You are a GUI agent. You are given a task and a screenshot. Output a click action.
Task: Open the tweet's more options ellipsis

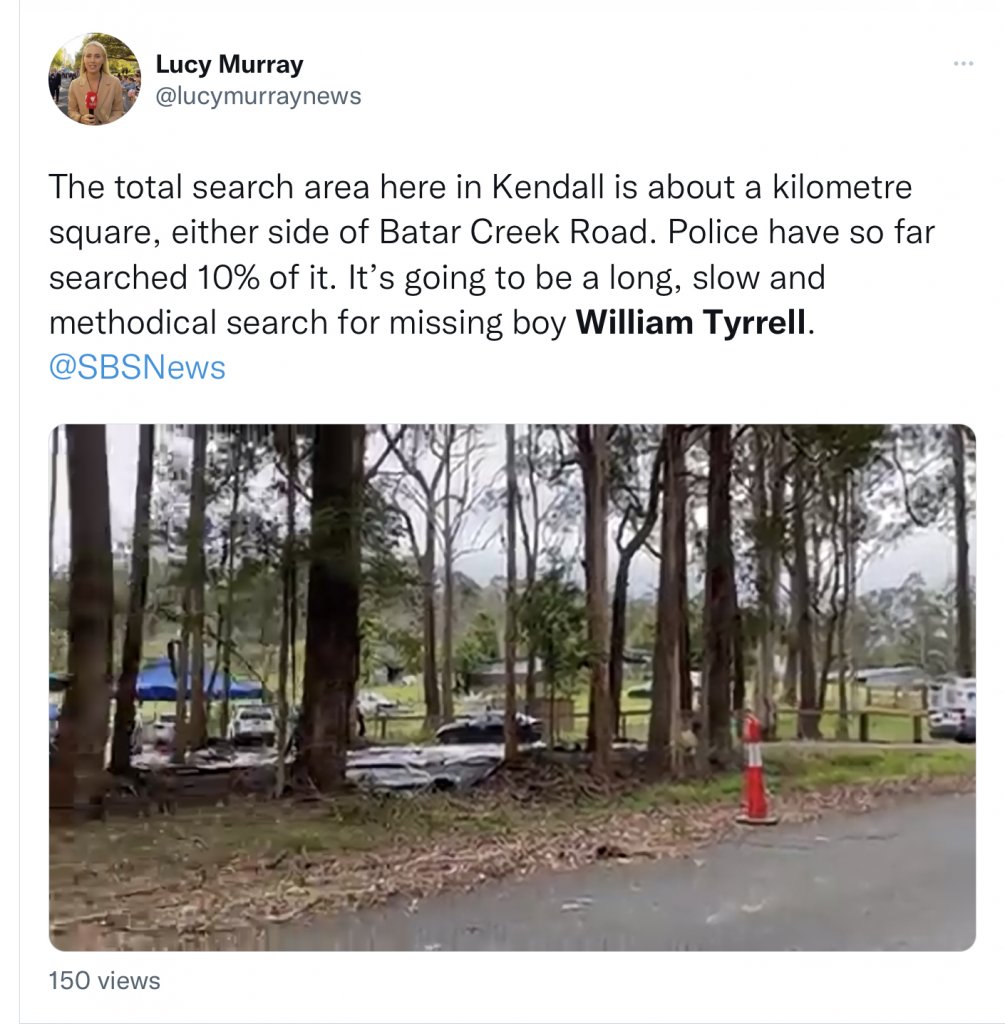click(x=963, y=63)
